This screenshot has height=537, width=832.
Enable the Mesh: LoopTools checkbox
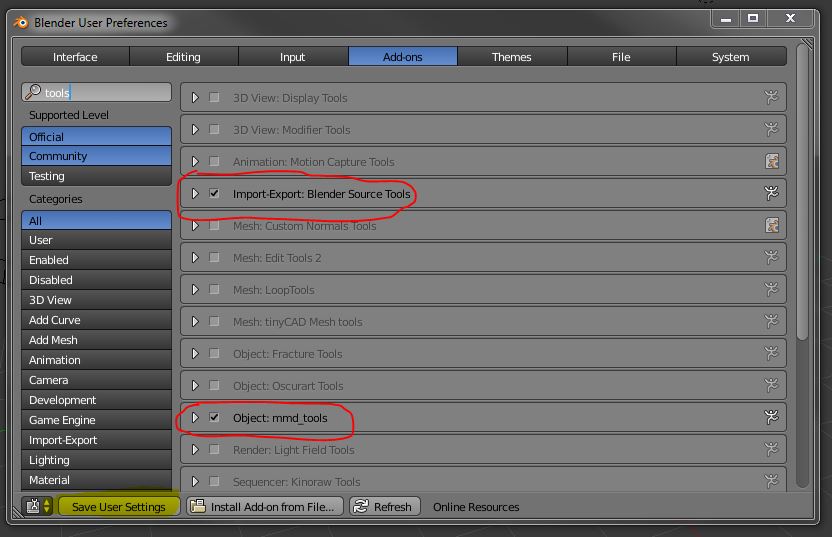[214, 289]
